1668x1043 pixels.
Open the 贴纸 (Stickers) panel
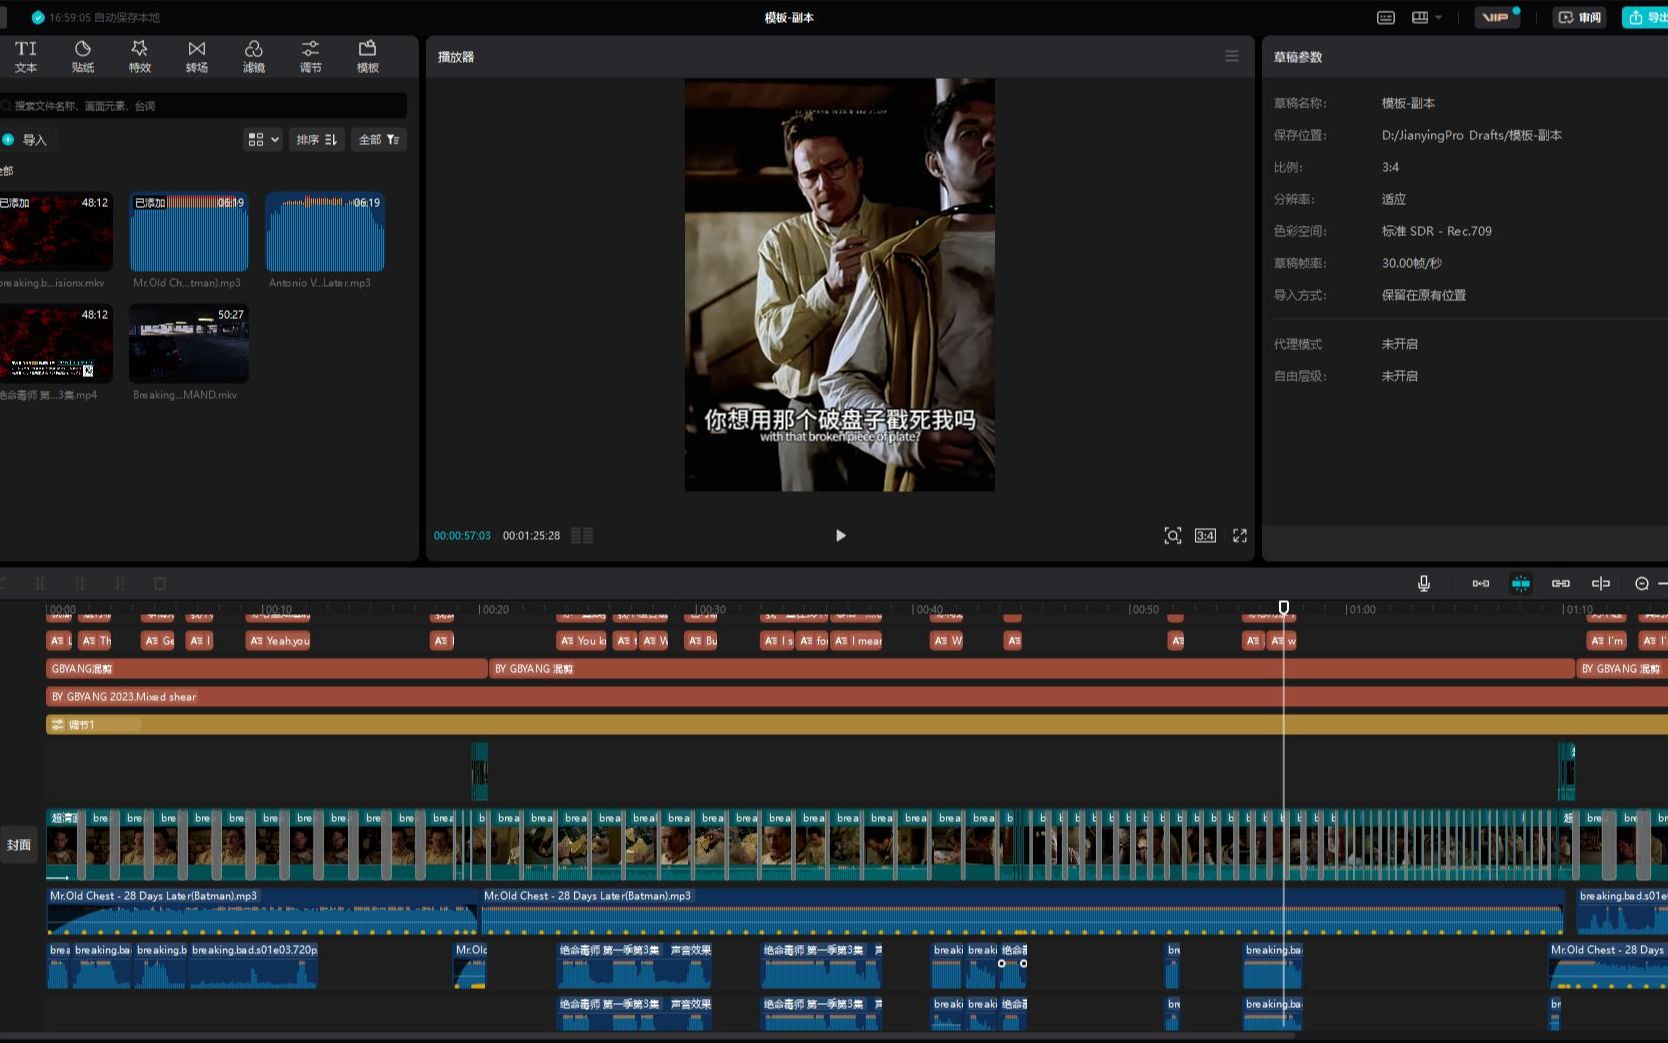click(x=83, y=56)
